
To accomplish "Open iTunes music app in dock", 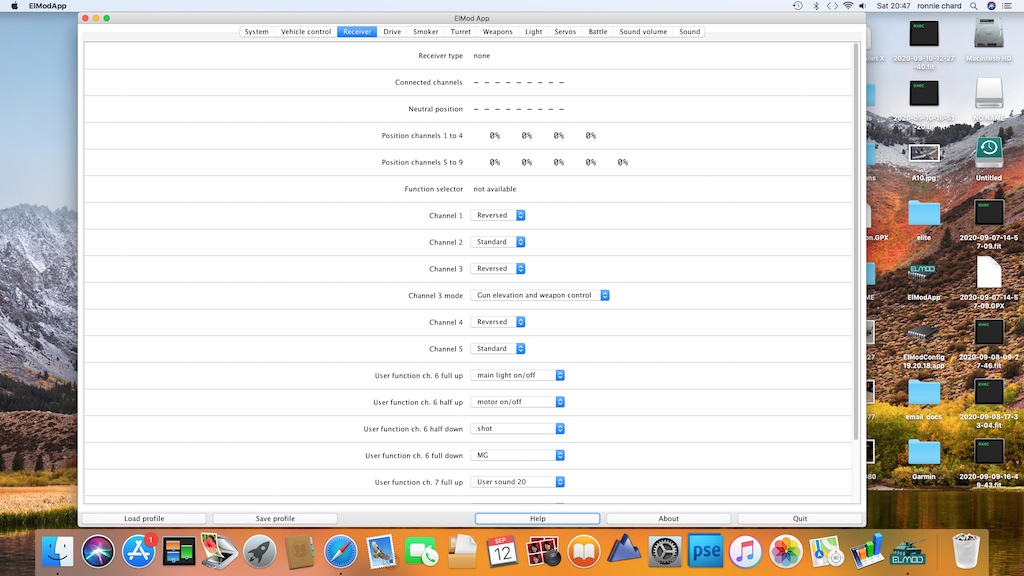I will click(745, 551).
